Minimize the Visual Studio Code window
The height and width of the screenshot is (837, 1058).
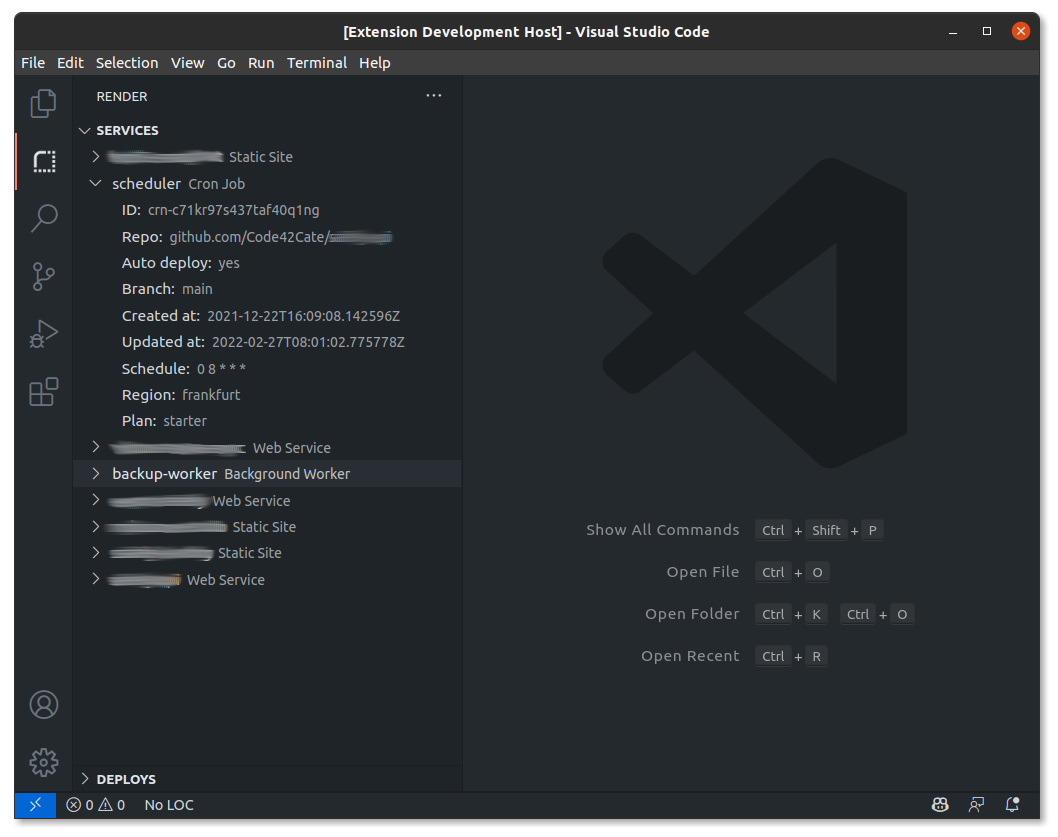pyautogui.click(x=953, y=31)
